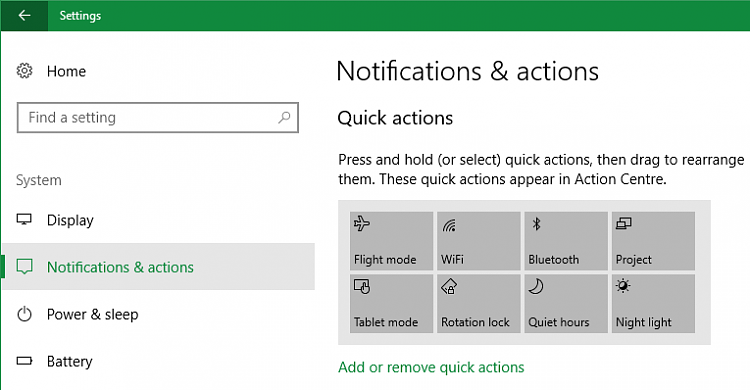Select the Project quick action tile
This screenshot has height=390, width=750.
(653, 241)
